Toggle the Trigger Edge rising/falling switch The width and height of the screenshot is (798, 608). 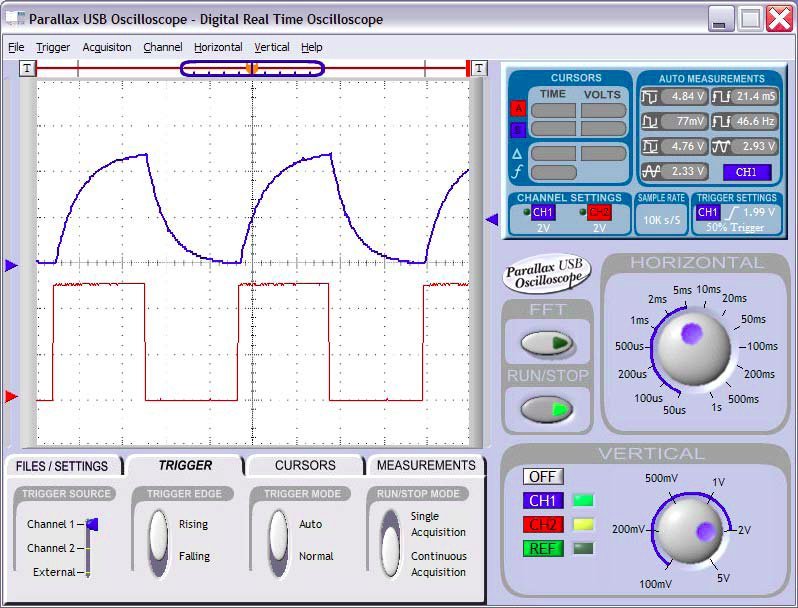(159, 540)
